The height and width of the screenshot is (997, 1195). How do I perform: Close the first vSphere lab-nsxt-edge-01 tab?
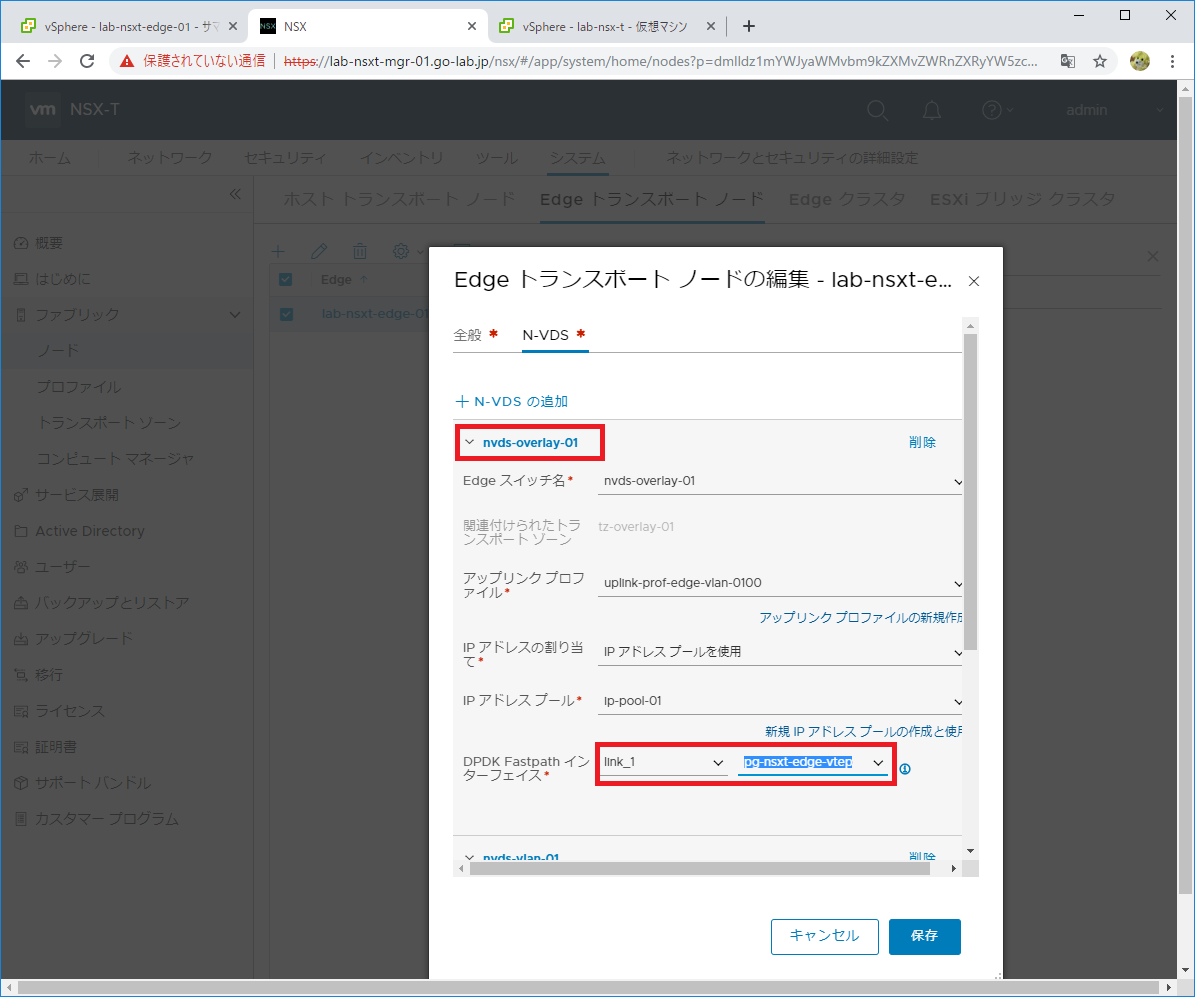coord(232,26)
